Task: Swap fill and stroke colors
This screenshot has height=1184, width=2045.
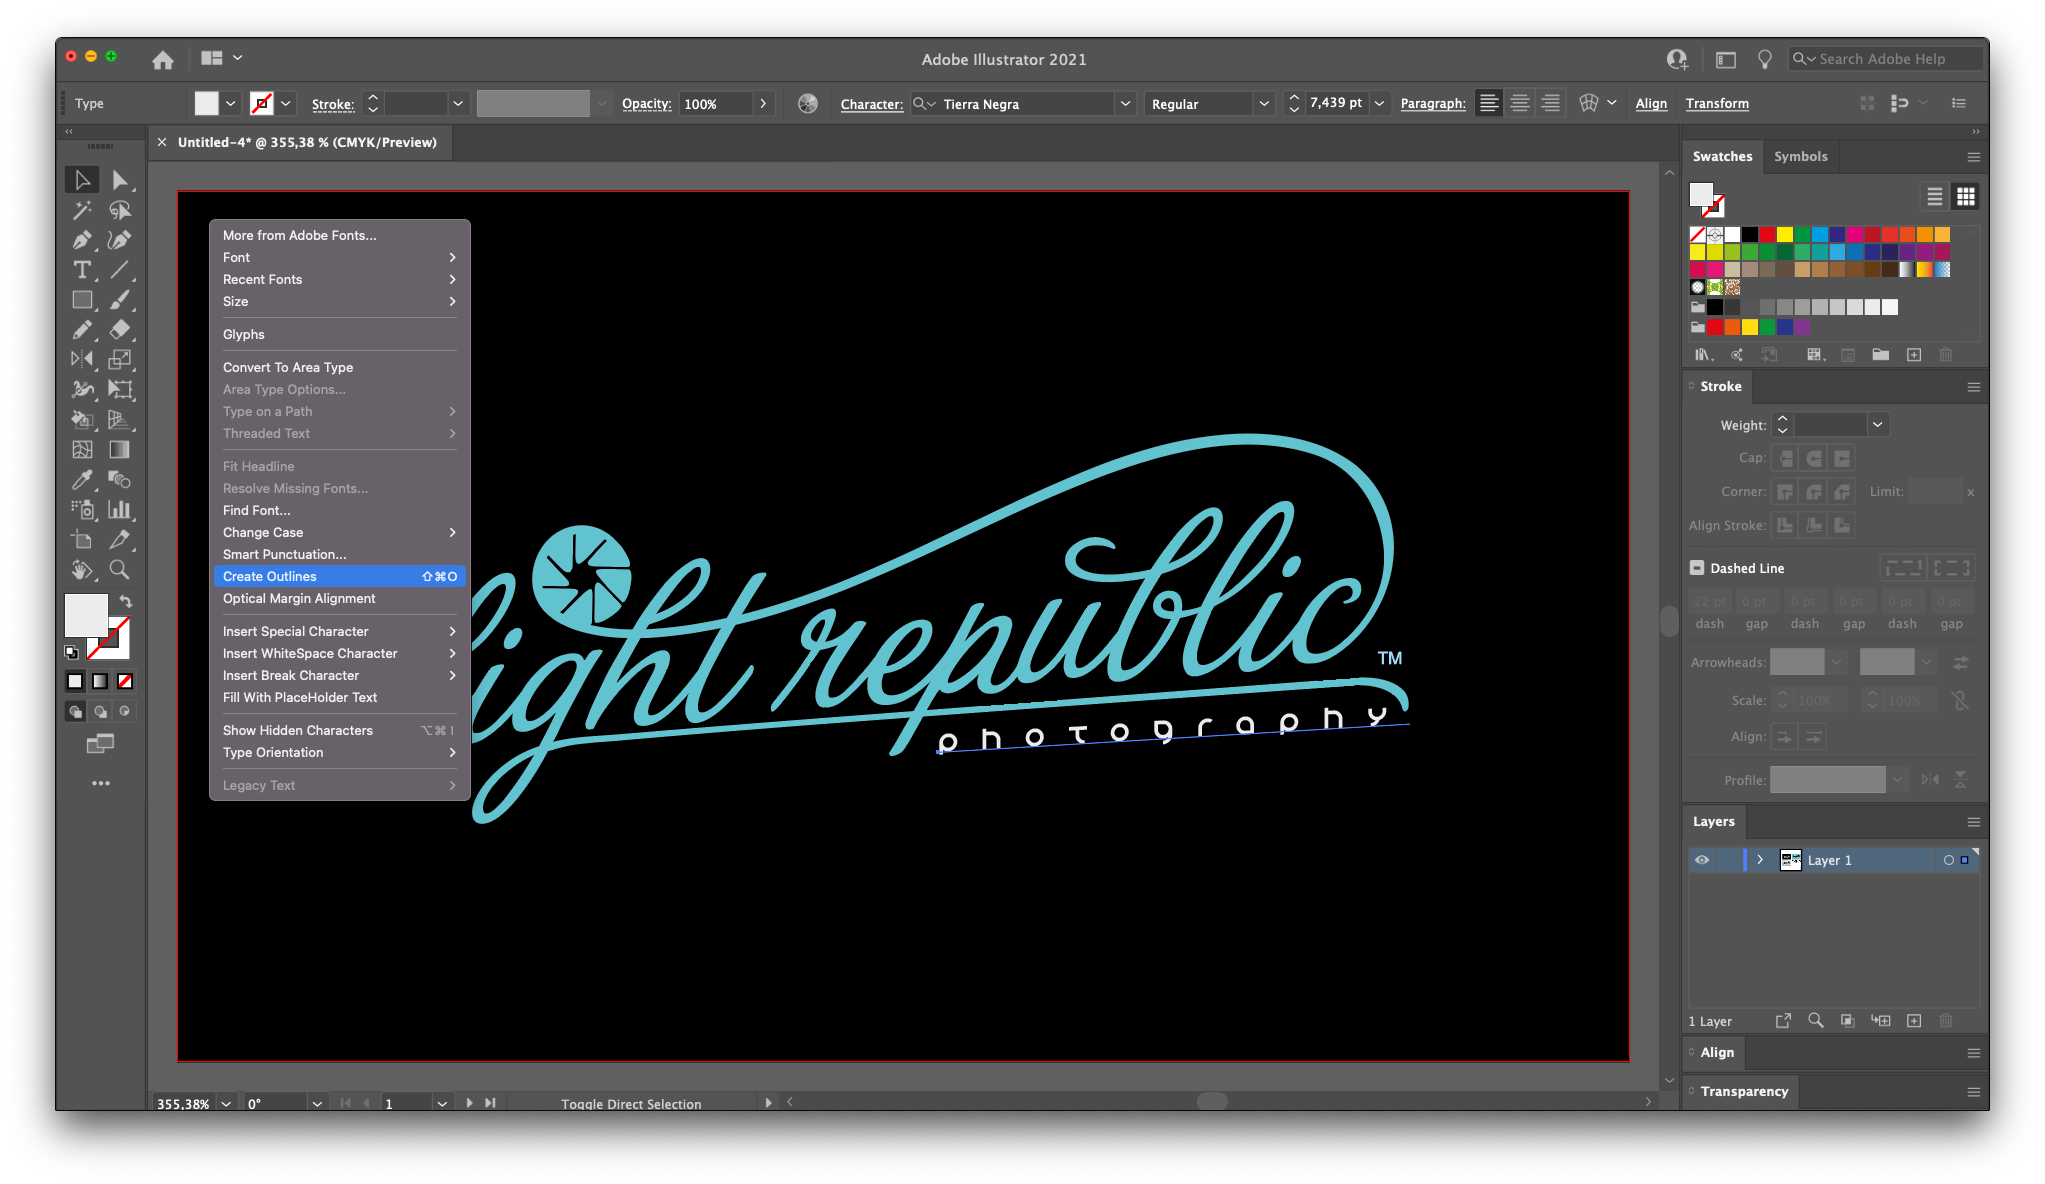Action: pyautogui.click(x=126, y=602)
